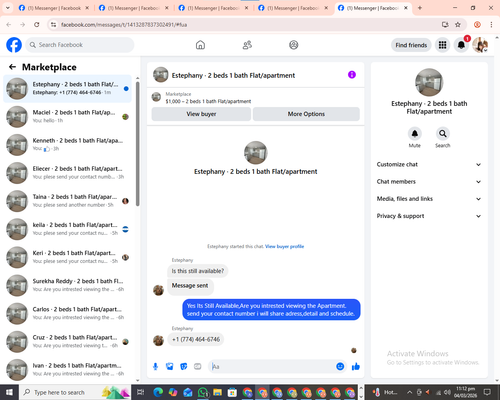Reload the page in browser toolbar
The image size is (500, 400).
37,24
